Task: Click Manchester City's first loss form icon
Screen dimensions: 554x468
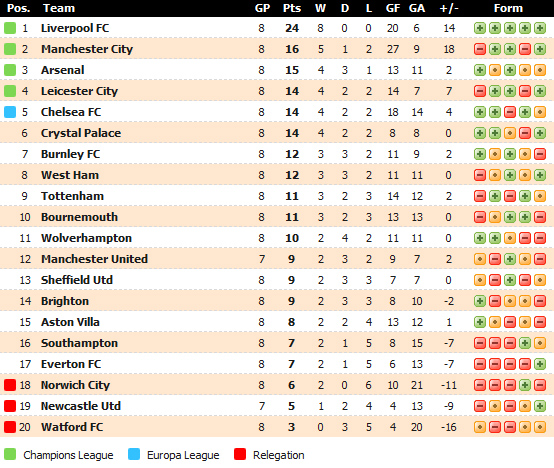Action: [480, 49]
